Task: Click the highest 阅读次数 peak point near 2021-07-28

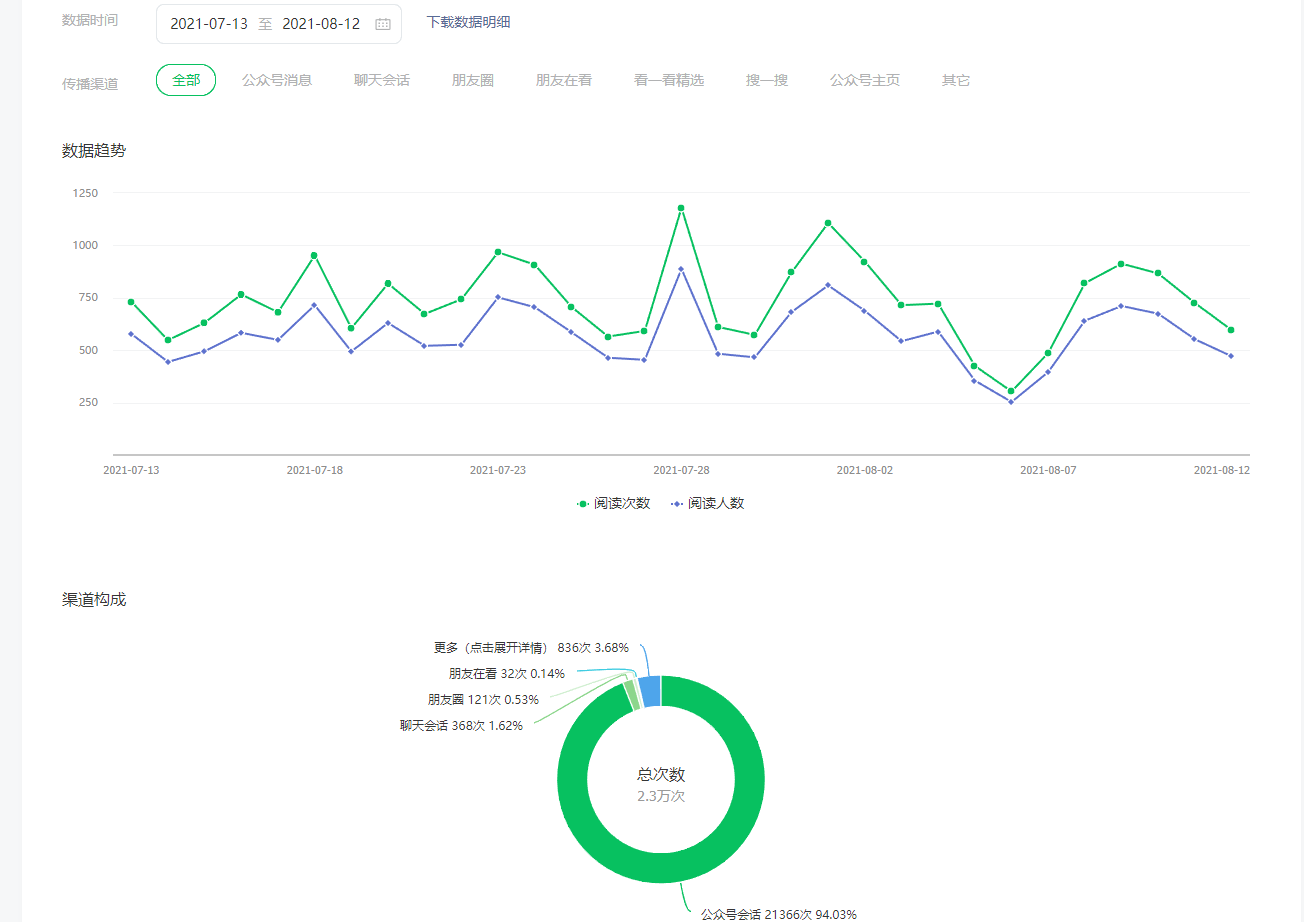Action: point(681,208)
